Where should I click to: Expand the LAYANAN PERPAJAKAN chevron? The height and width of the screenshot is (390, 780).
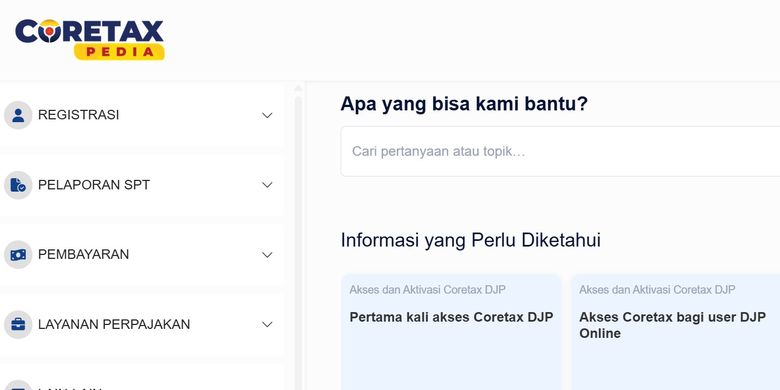(x=267, y=324)
